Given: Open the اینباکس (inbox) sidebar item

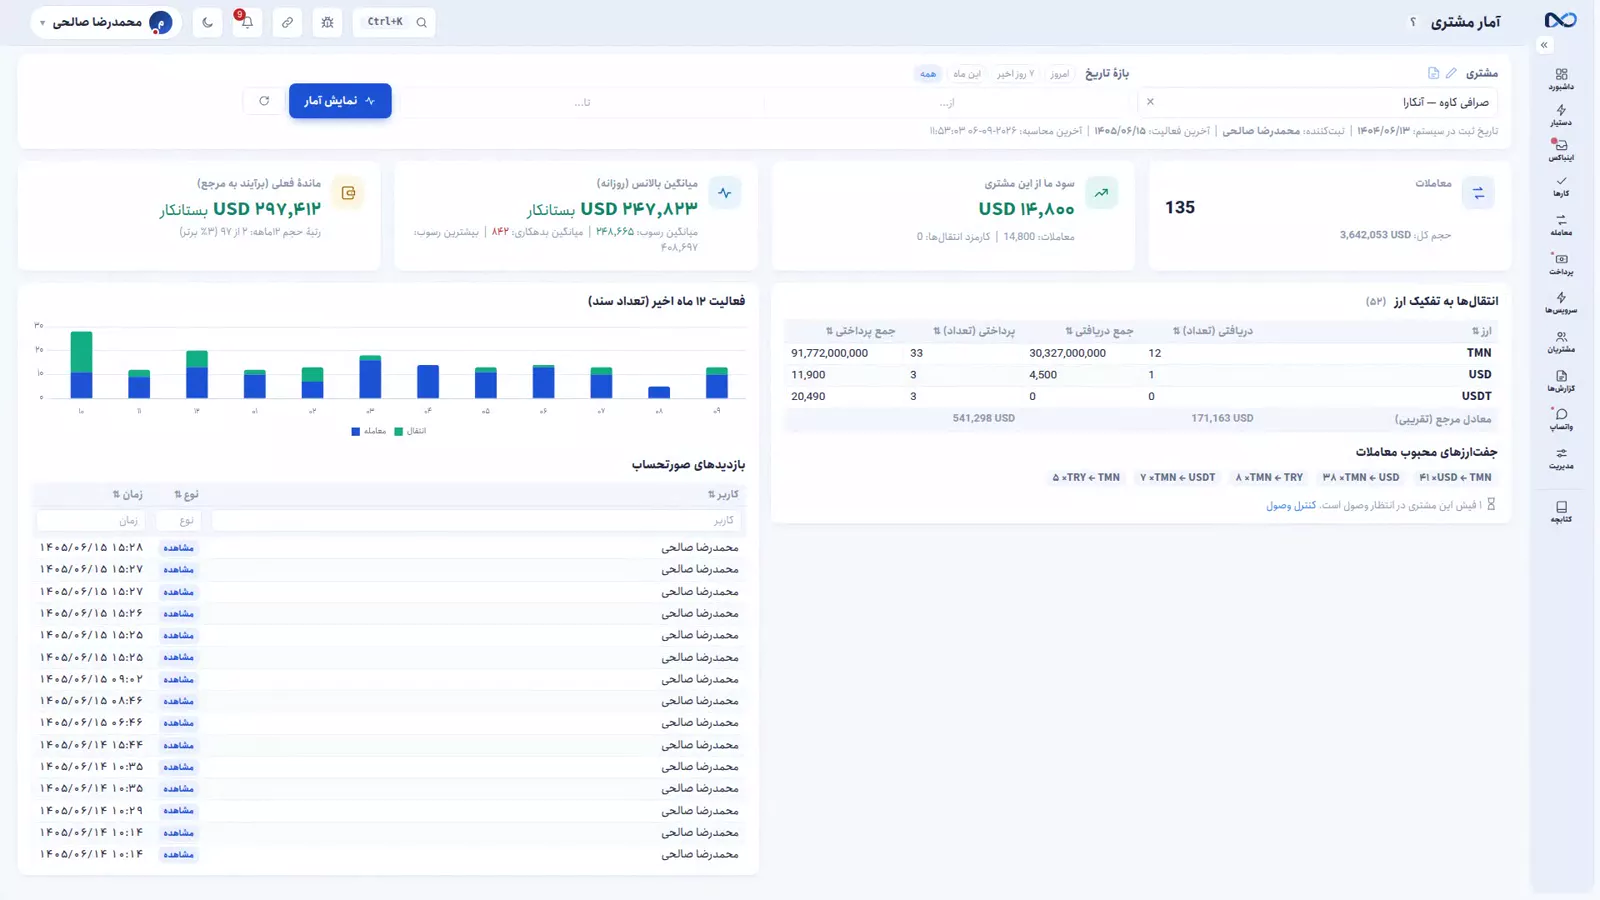Looking at the screenshot, I should [x=1561, y=150].
